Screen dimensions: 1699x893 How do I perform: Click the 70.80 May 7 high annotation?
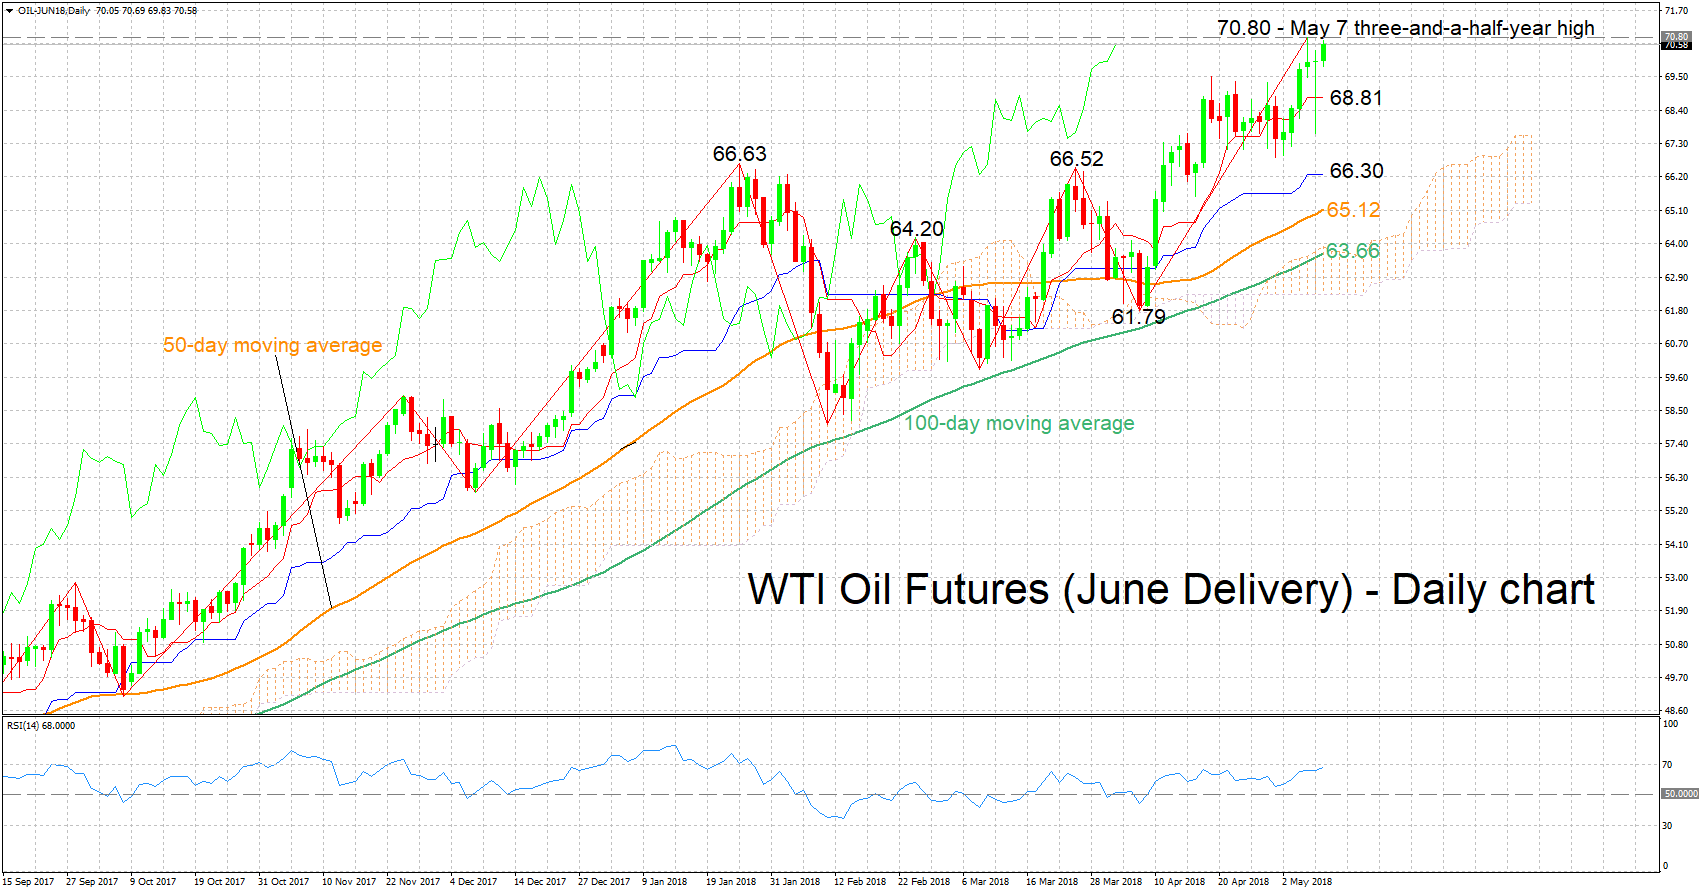(x=1405, y=28)
